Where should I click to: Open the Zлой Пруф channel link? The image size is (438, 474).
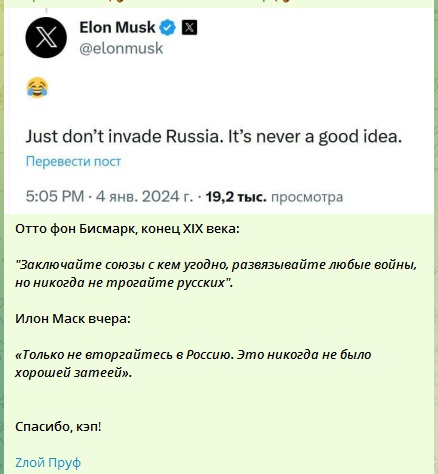[48, 463]
